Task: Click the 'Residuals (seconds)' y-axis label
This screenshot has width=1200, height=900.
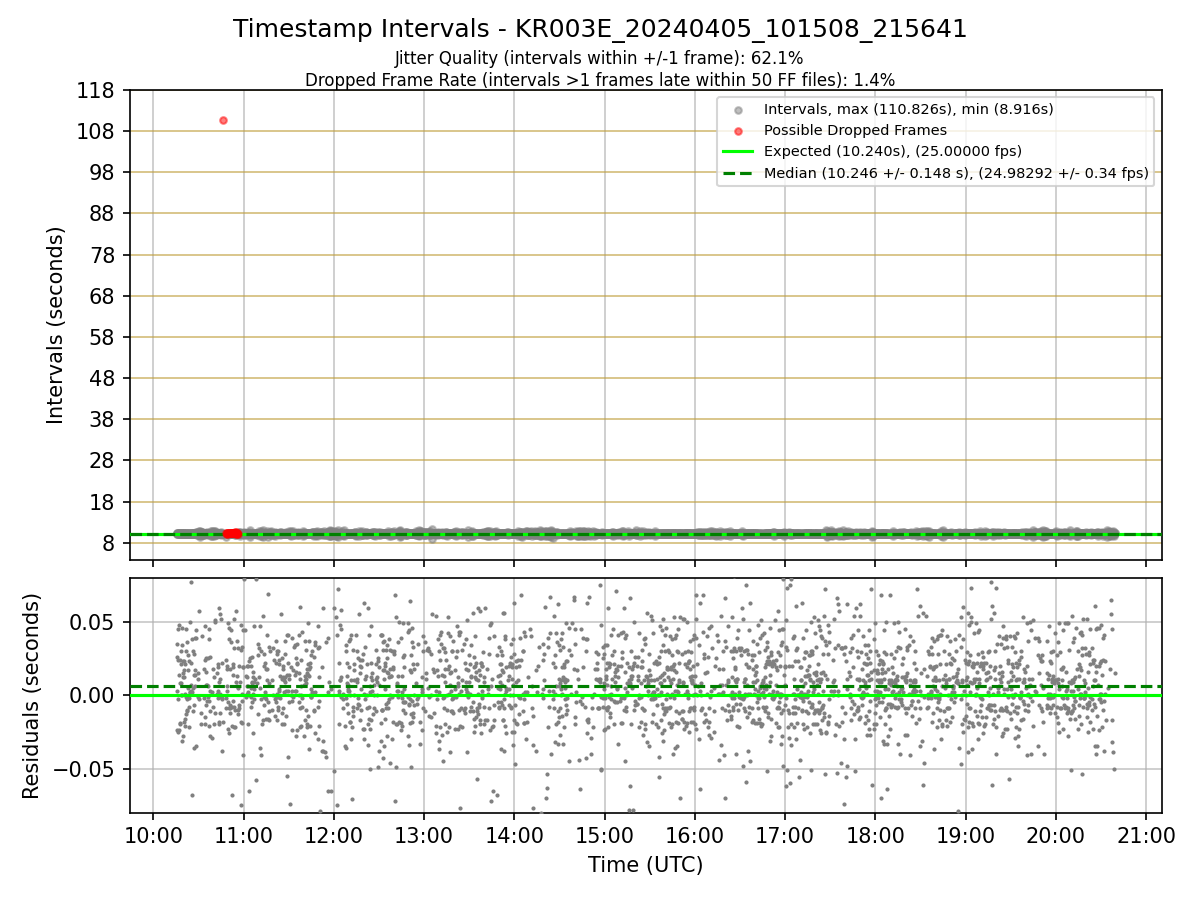Action: (32, 696)
